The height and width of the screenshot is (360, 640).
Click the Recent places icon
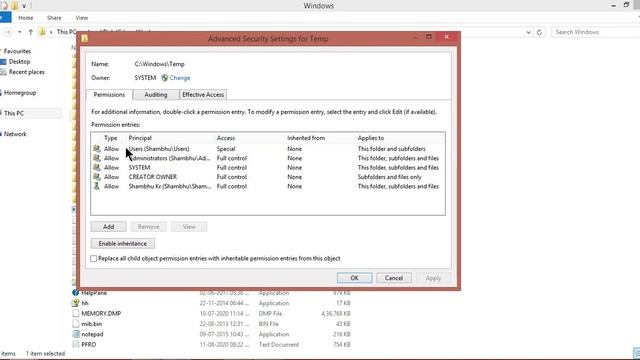[3, 72]
